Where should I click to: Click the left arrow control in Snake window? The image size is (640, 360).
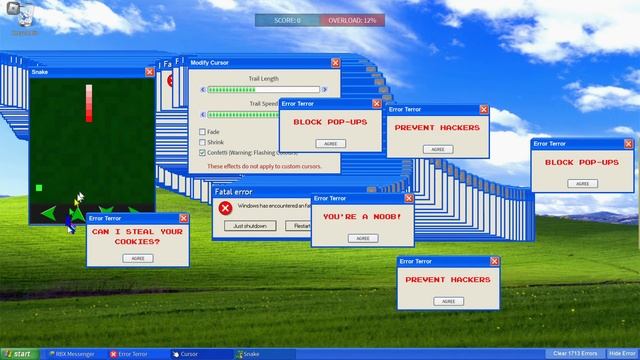49,213
